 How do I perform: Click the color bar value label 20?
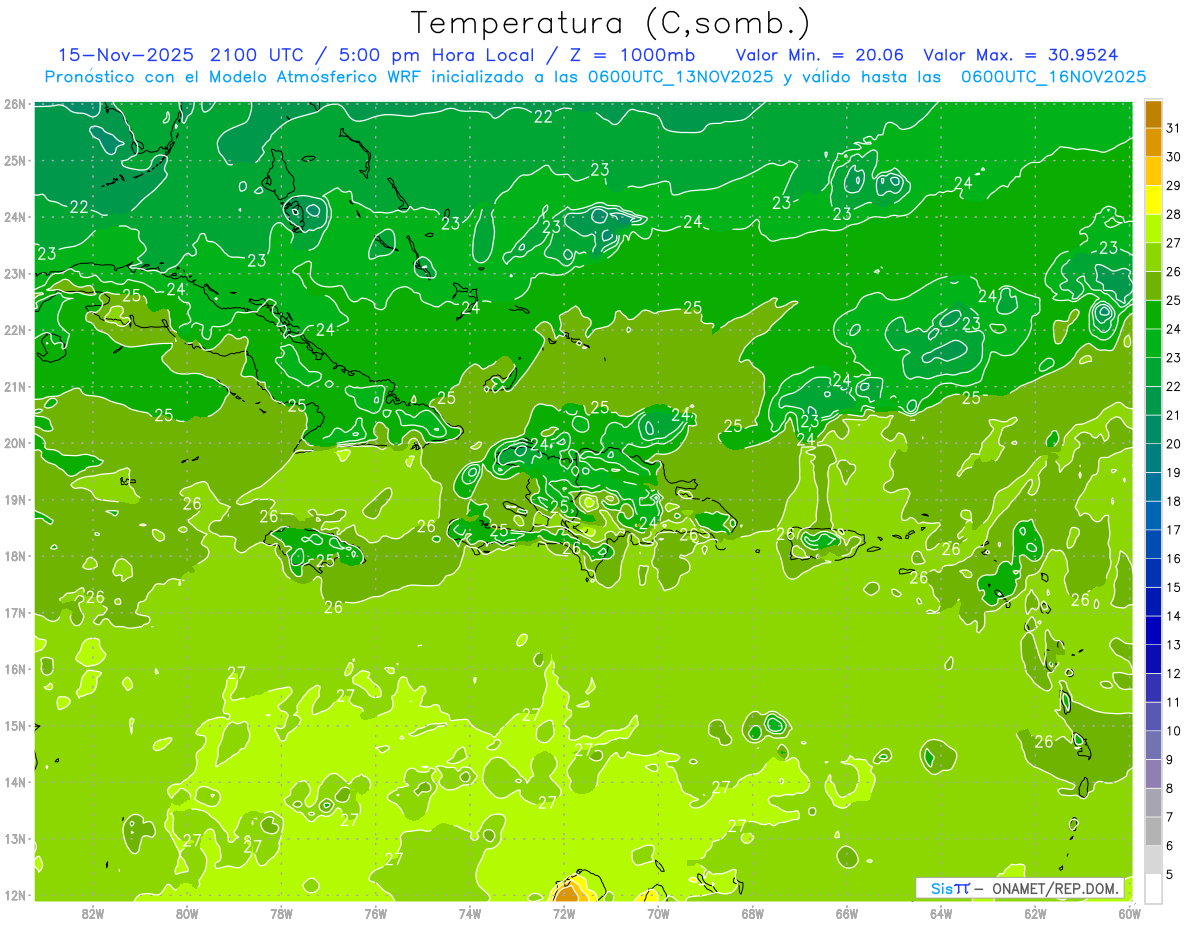(1174, 444)
